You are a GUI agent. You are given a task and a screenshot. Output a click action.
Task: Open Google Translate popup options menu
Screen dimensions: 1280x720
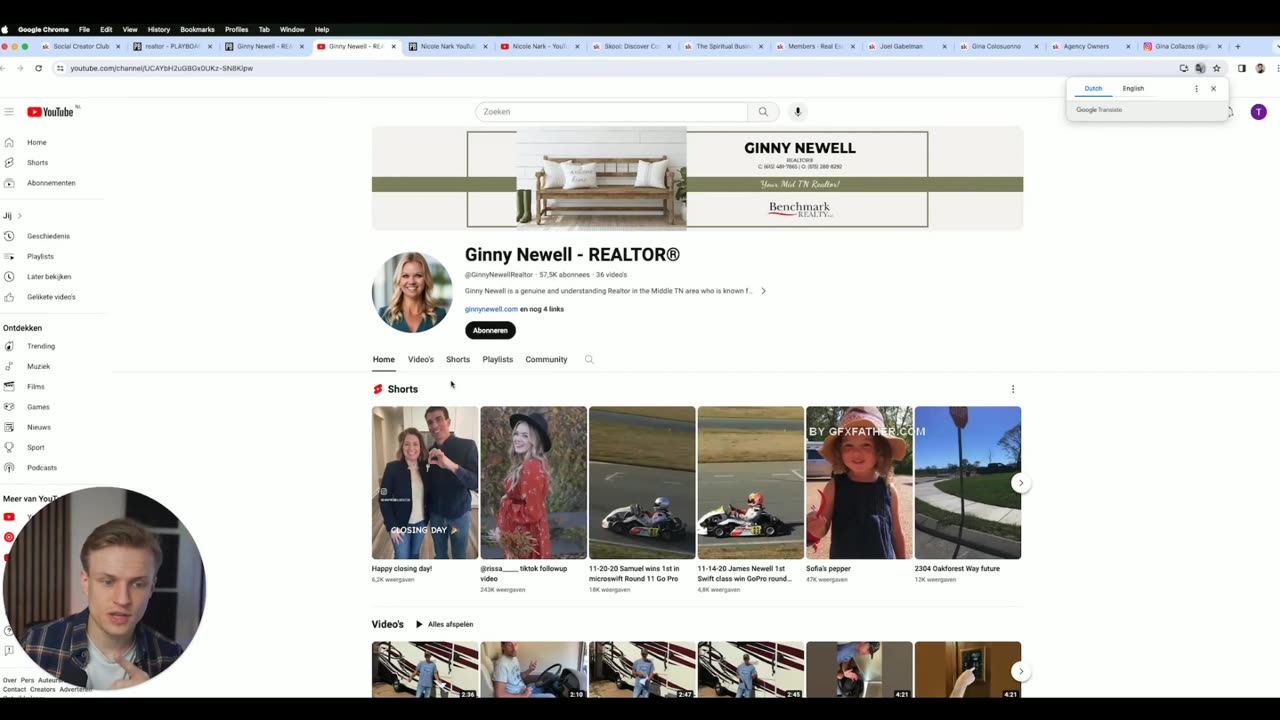1196,88
